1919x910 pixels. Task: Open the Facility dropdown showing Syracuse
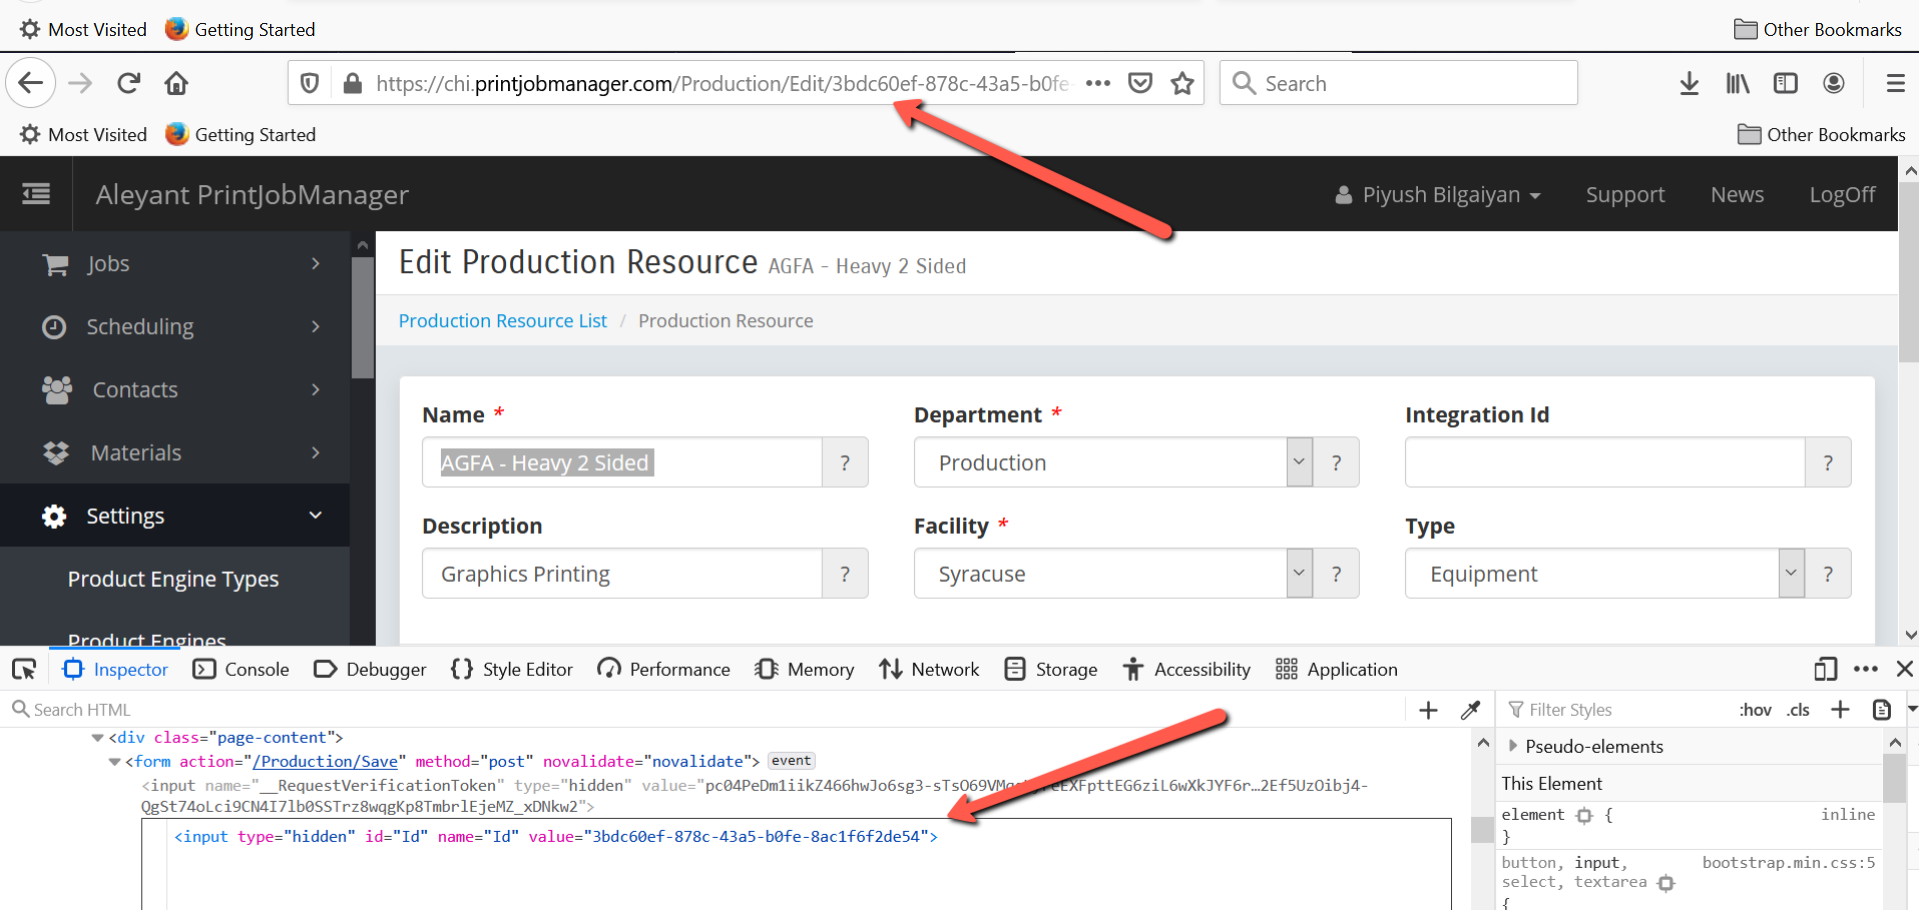click(x=1113, y=573)
